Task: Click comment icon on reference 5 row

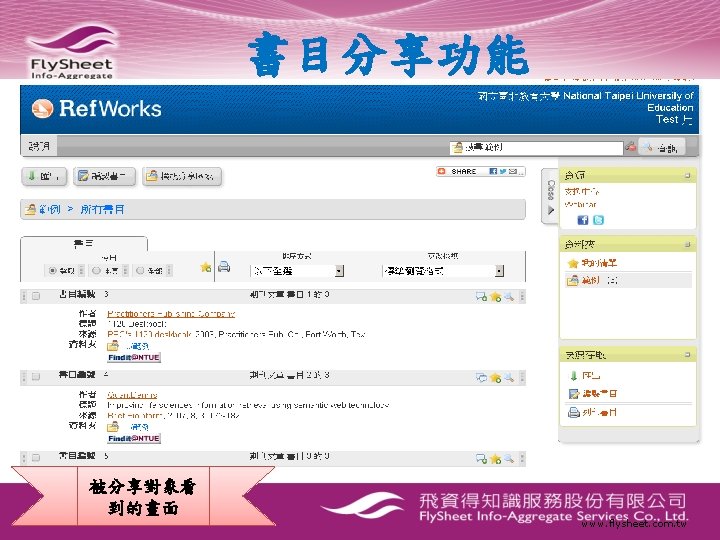Action: pyautogui.click(x=481, y=458)
